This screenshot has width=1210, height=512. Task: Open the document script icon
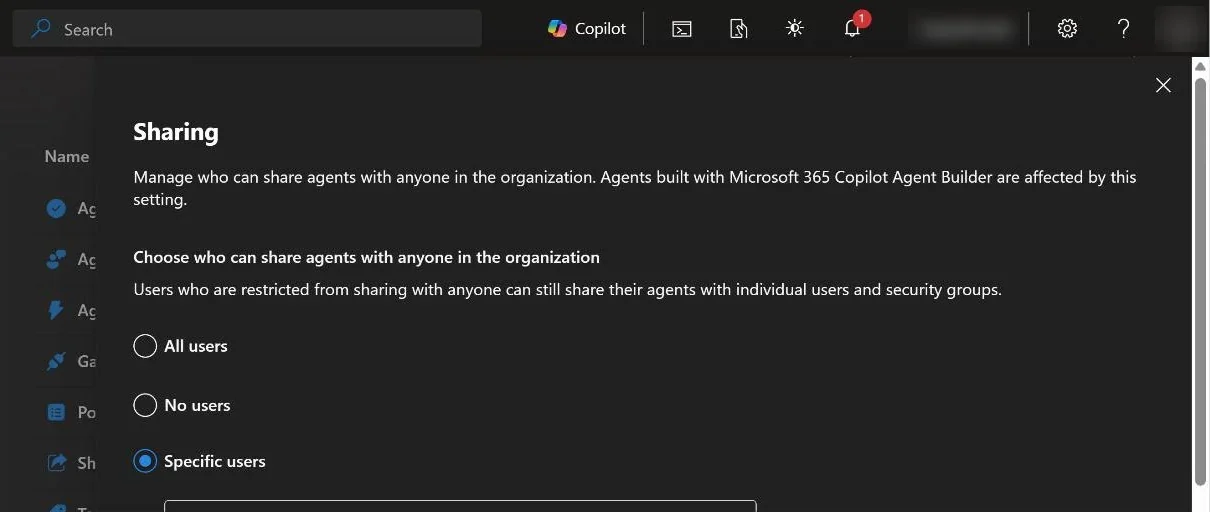tap(738, 29)
